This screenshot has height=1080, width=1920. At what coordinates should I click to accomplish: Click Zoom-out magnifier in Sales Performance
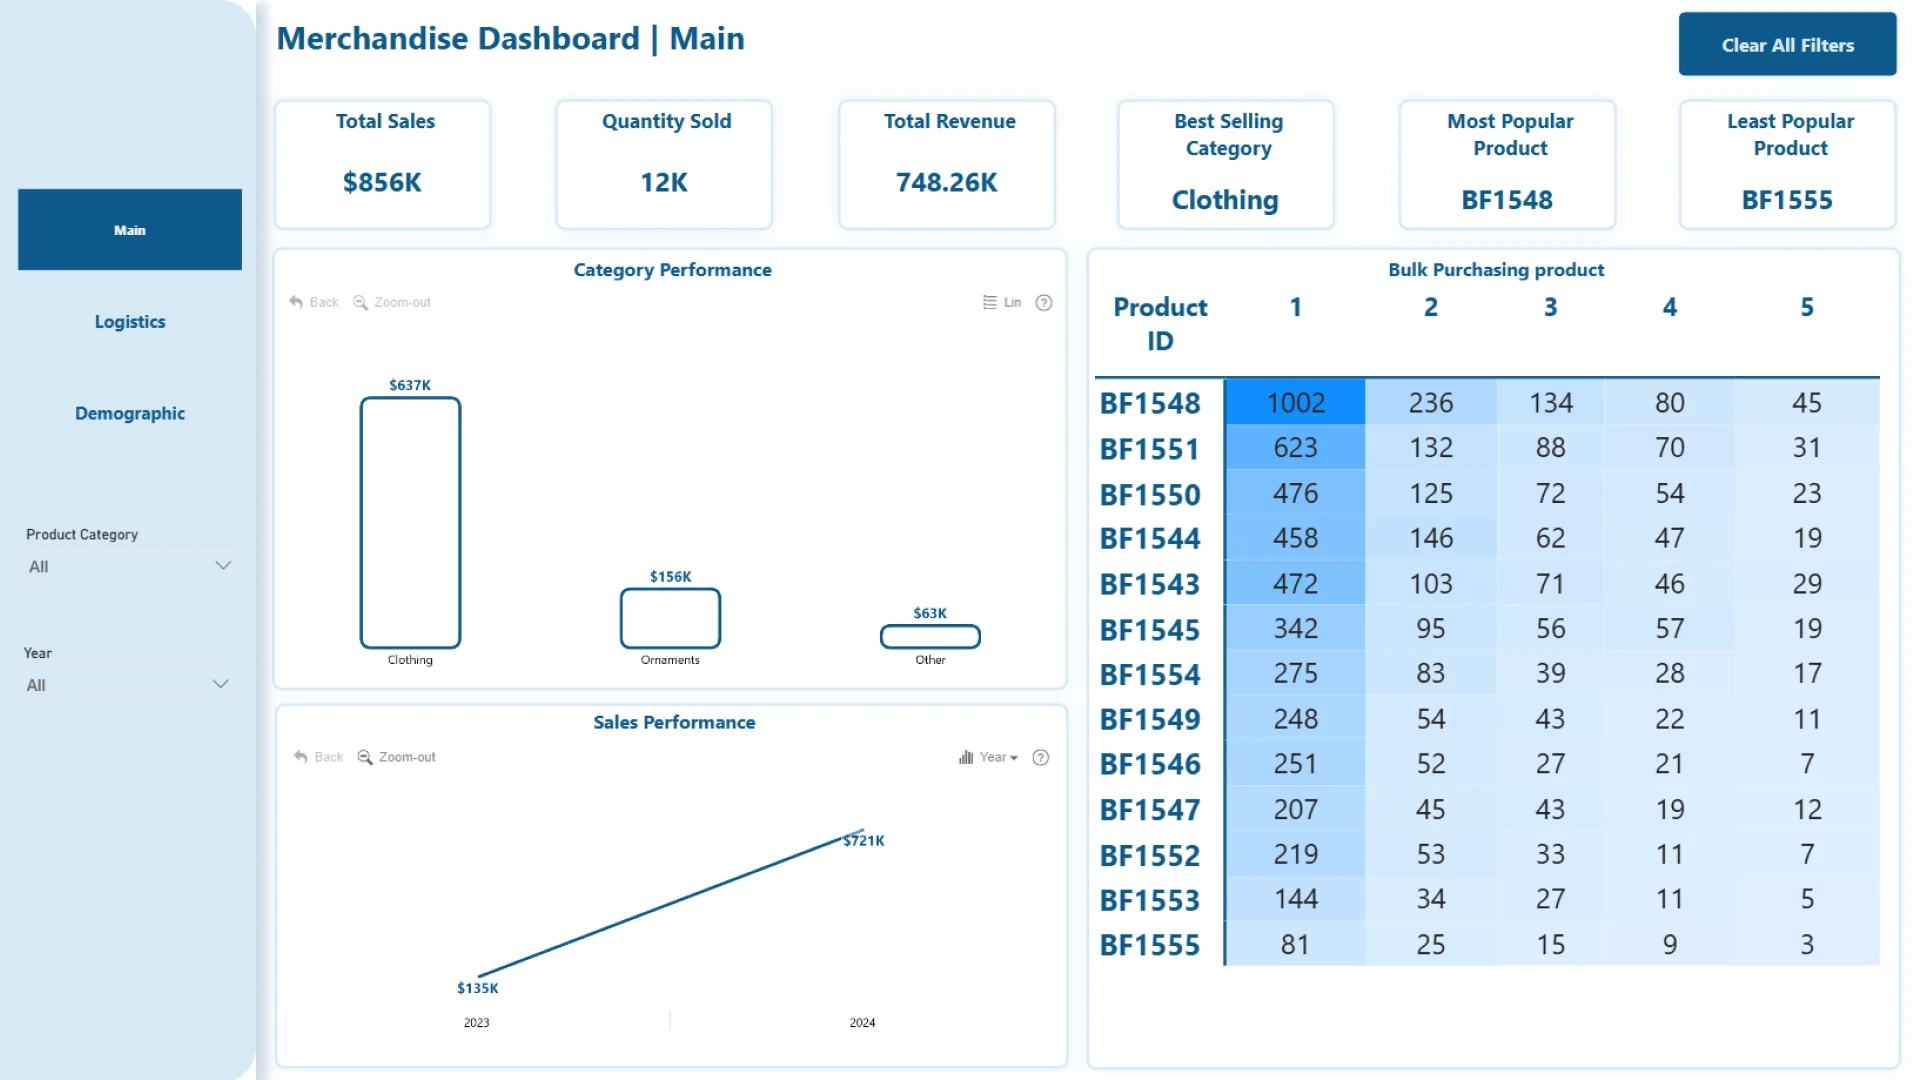click(365, 757)
